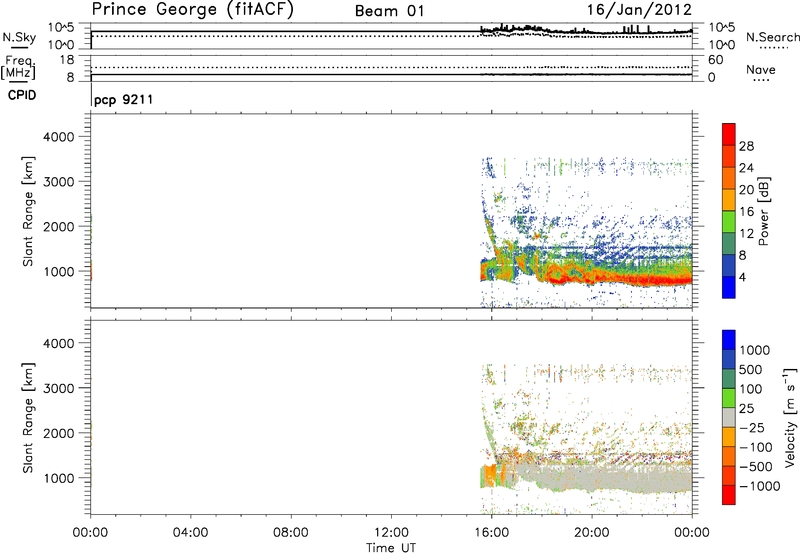
Task: Pick the light green 12–16 dB power segment
Action: (x=729, y=222)
